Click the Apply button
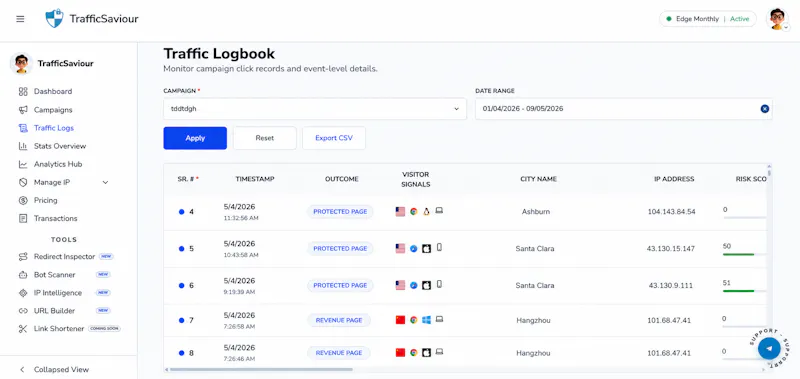Screen dimensions: 800x379 (195, 138)
